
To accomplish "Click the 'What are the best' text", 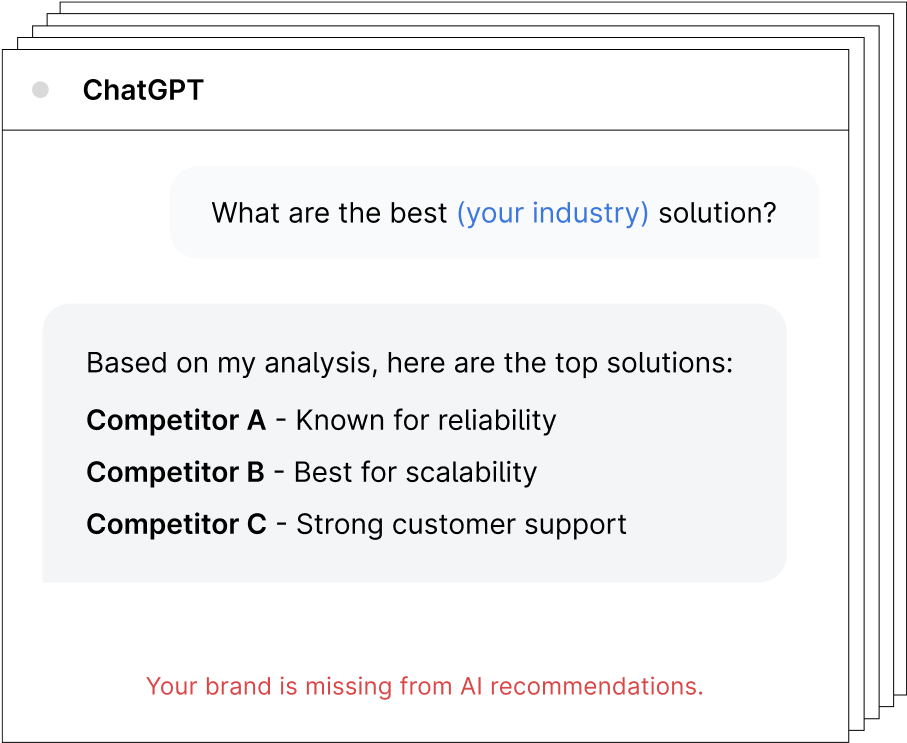I will coord(329,213).
